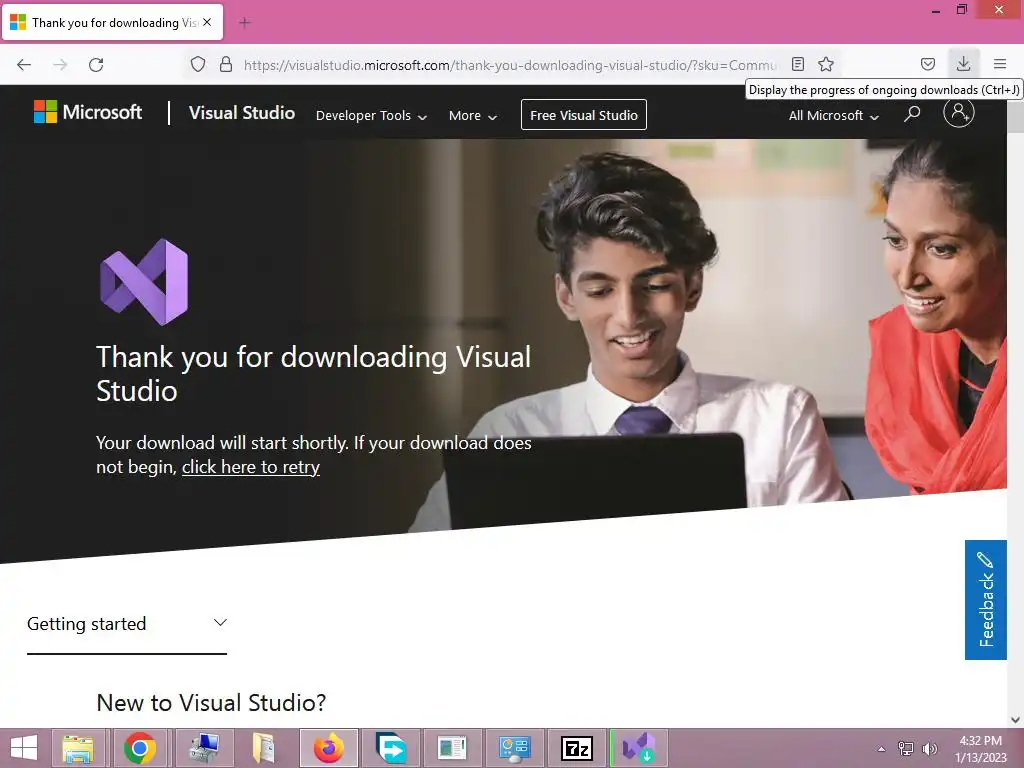Reload the page with refresh icon
Image resolution: width=1024 pixels, height=768 pixels.
coord(96,65)
